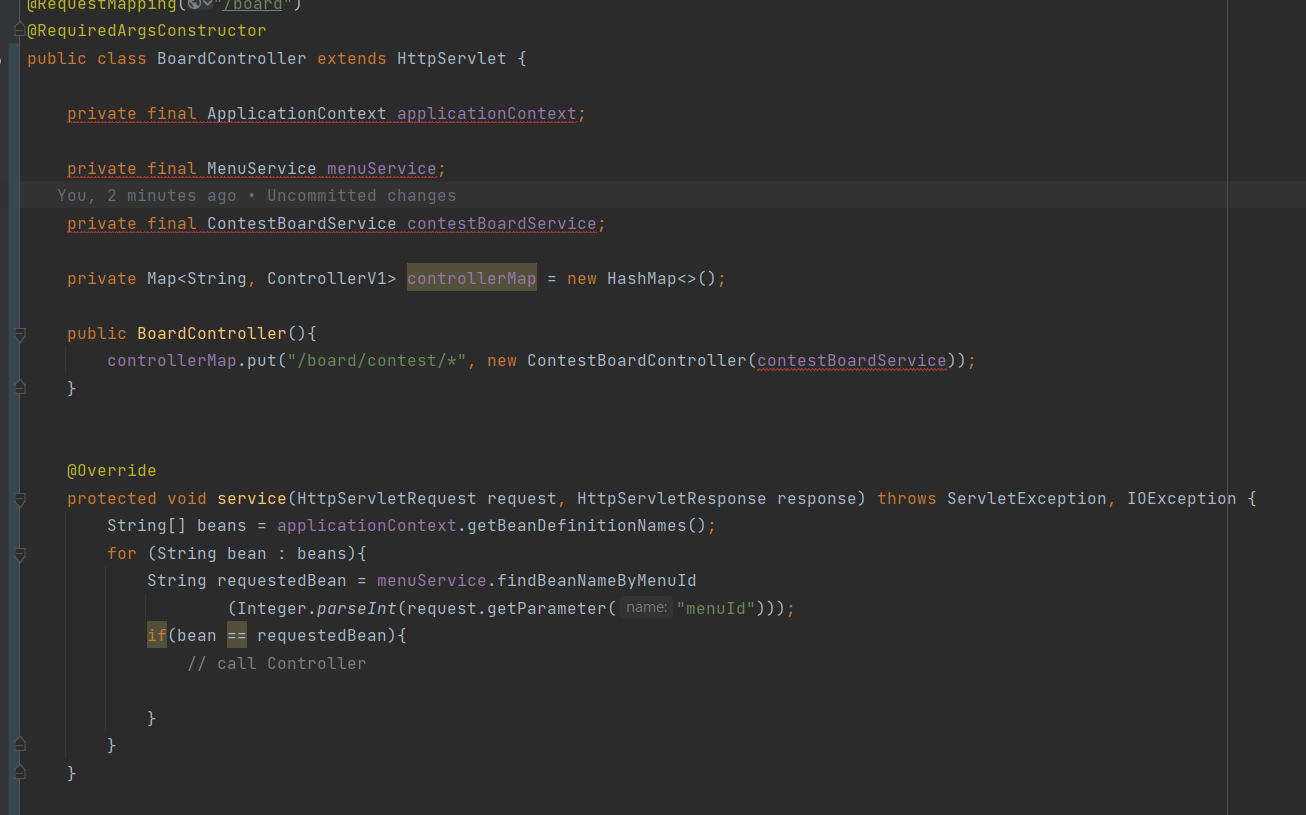
Task: Click the HashMap<>() constructor call
Action: point(662,278)
